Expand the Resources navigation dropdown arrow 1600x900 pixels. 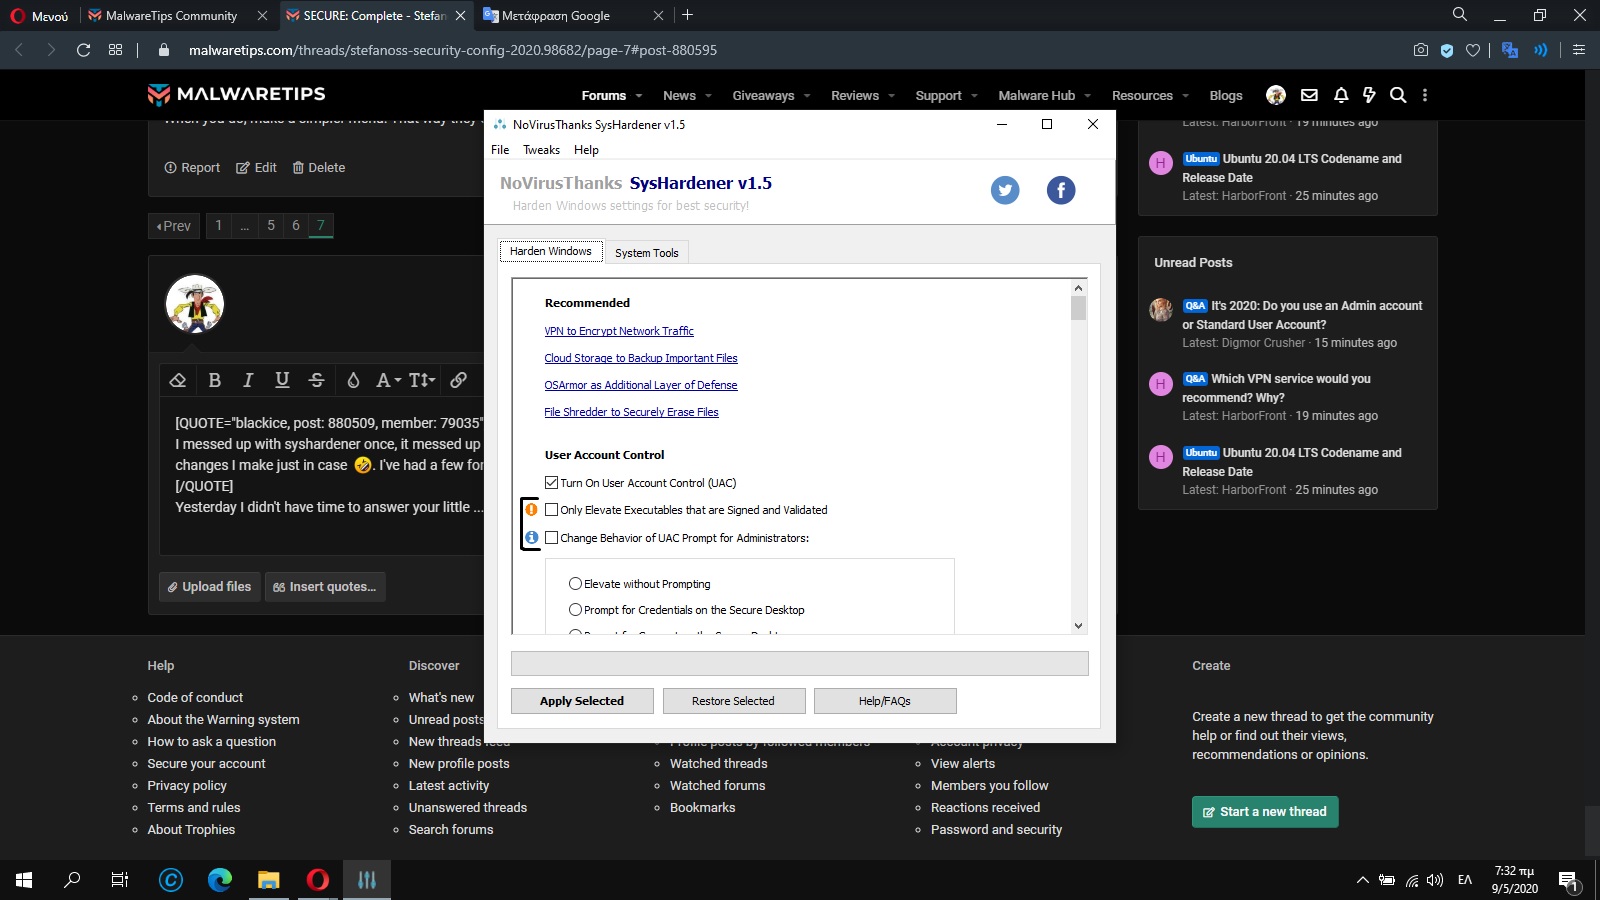[1185, 96]
